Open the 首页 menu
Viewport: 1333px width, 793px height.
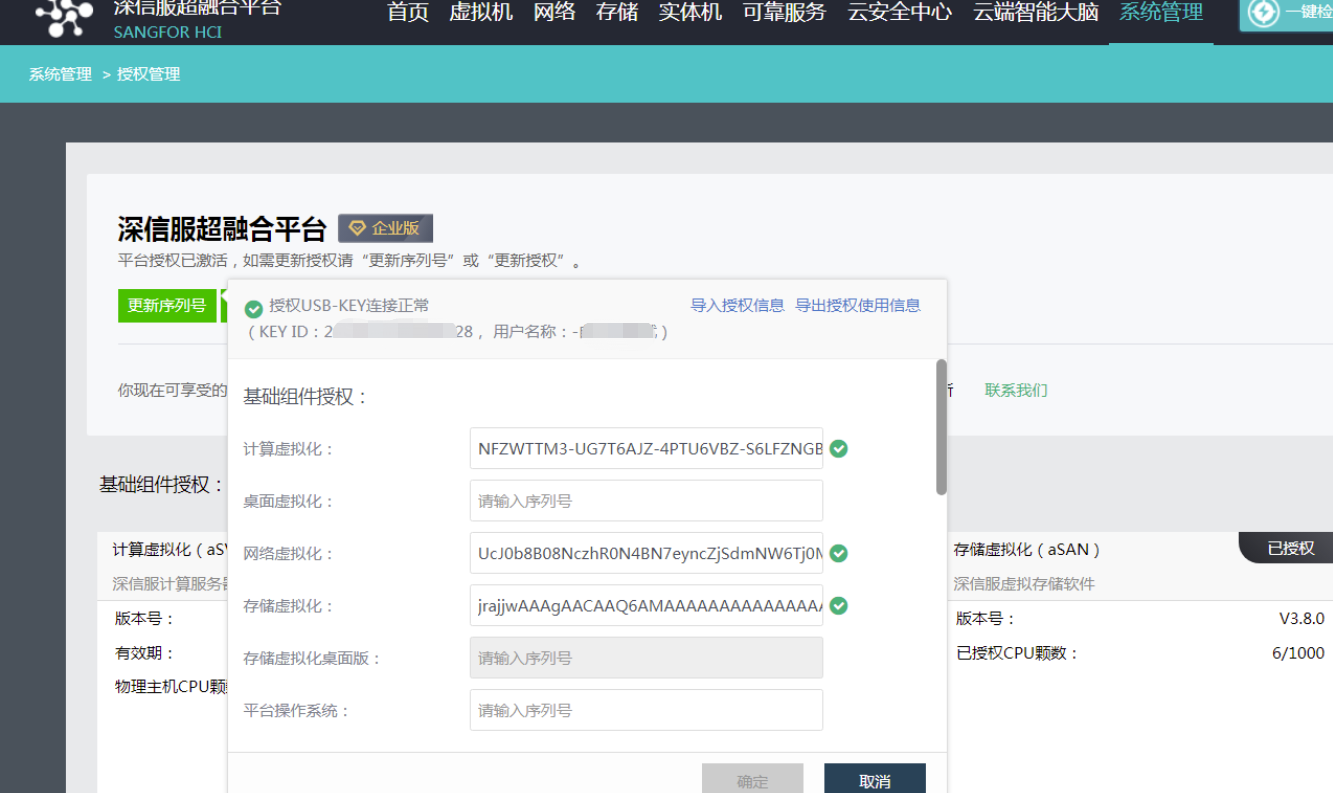coord(408,12)
